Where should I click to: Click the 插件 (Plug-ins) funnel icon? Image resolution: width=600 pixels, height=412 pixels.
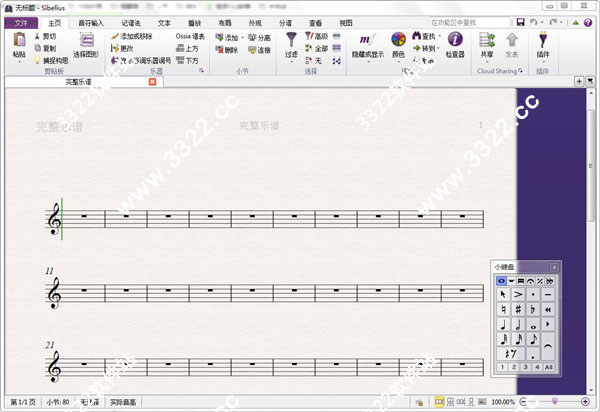(x=543, y=40)
